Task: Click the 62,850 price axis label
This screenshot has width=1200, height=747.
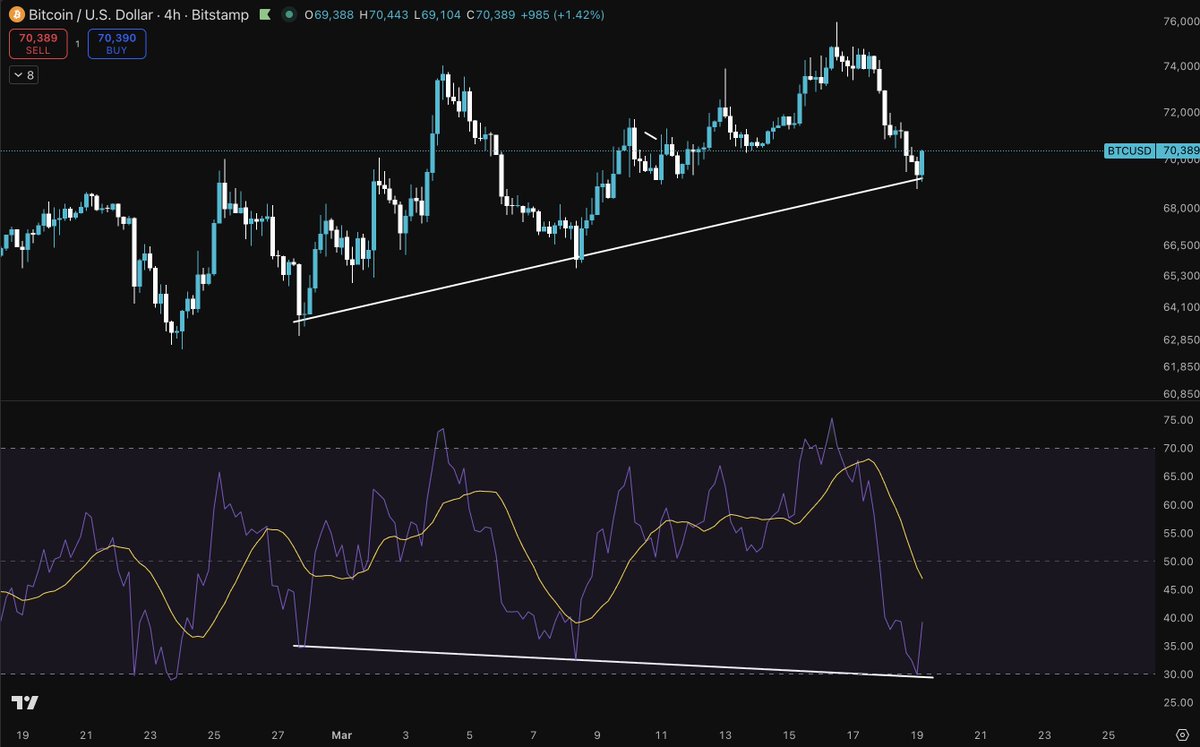Action: [x=1181, y=340]
